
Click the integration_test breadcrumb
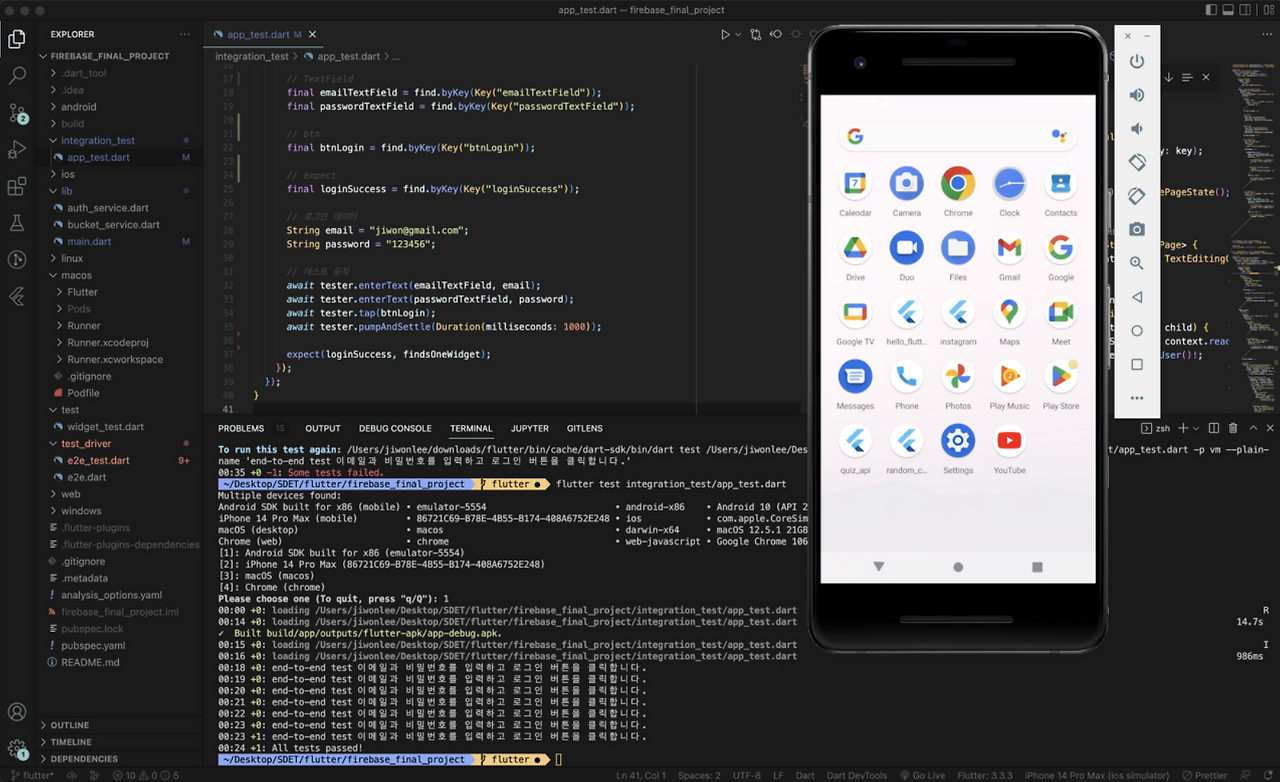(x=252, y=57)
